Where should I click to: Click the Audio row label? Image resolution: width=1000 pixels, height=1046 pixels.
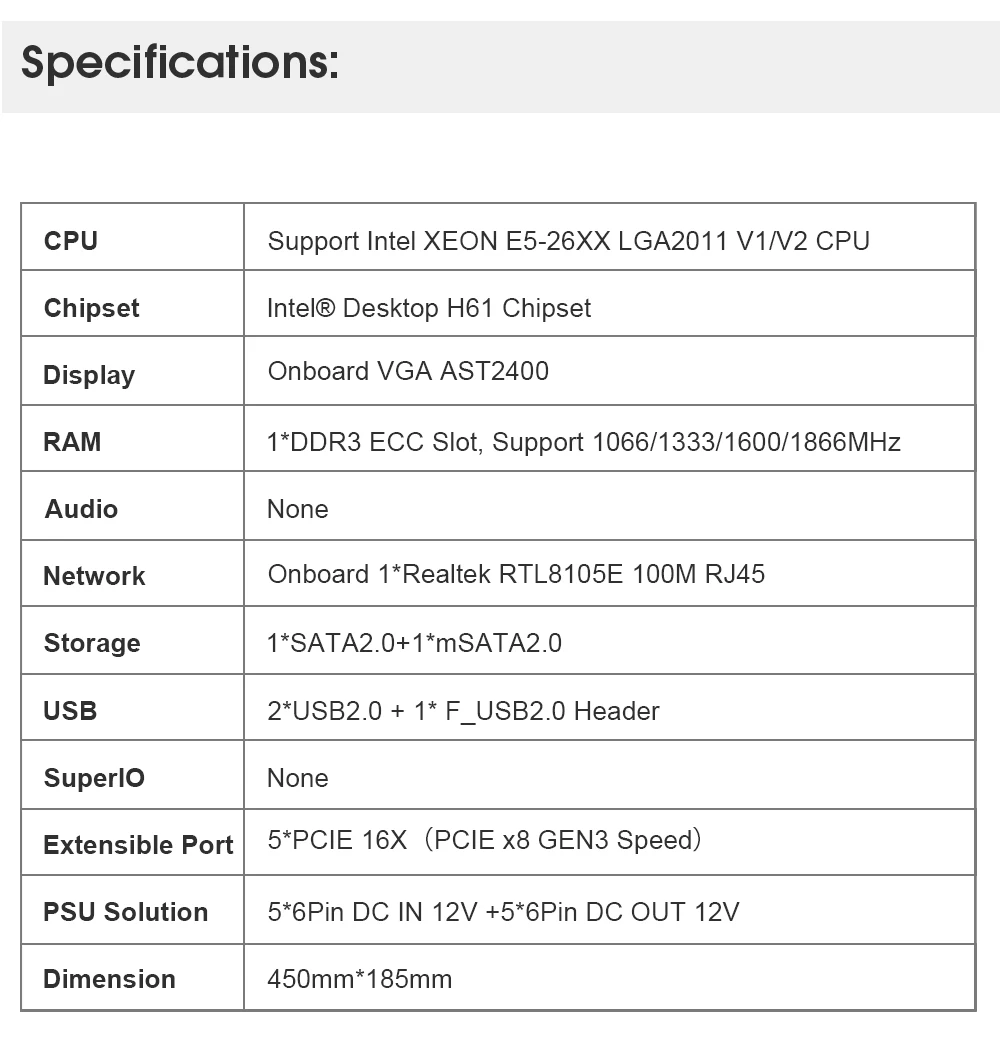tap(81, 509)
